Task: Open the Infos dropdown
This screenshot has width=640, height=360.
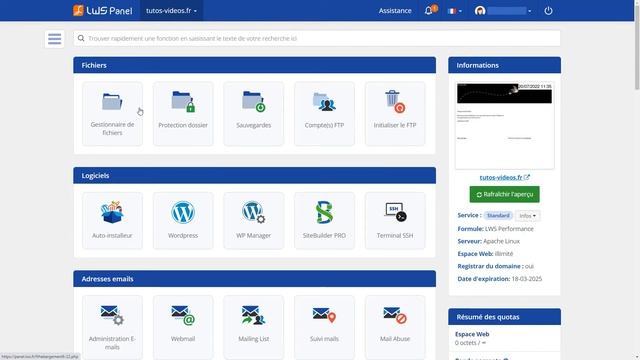Action: pos(527,216)
